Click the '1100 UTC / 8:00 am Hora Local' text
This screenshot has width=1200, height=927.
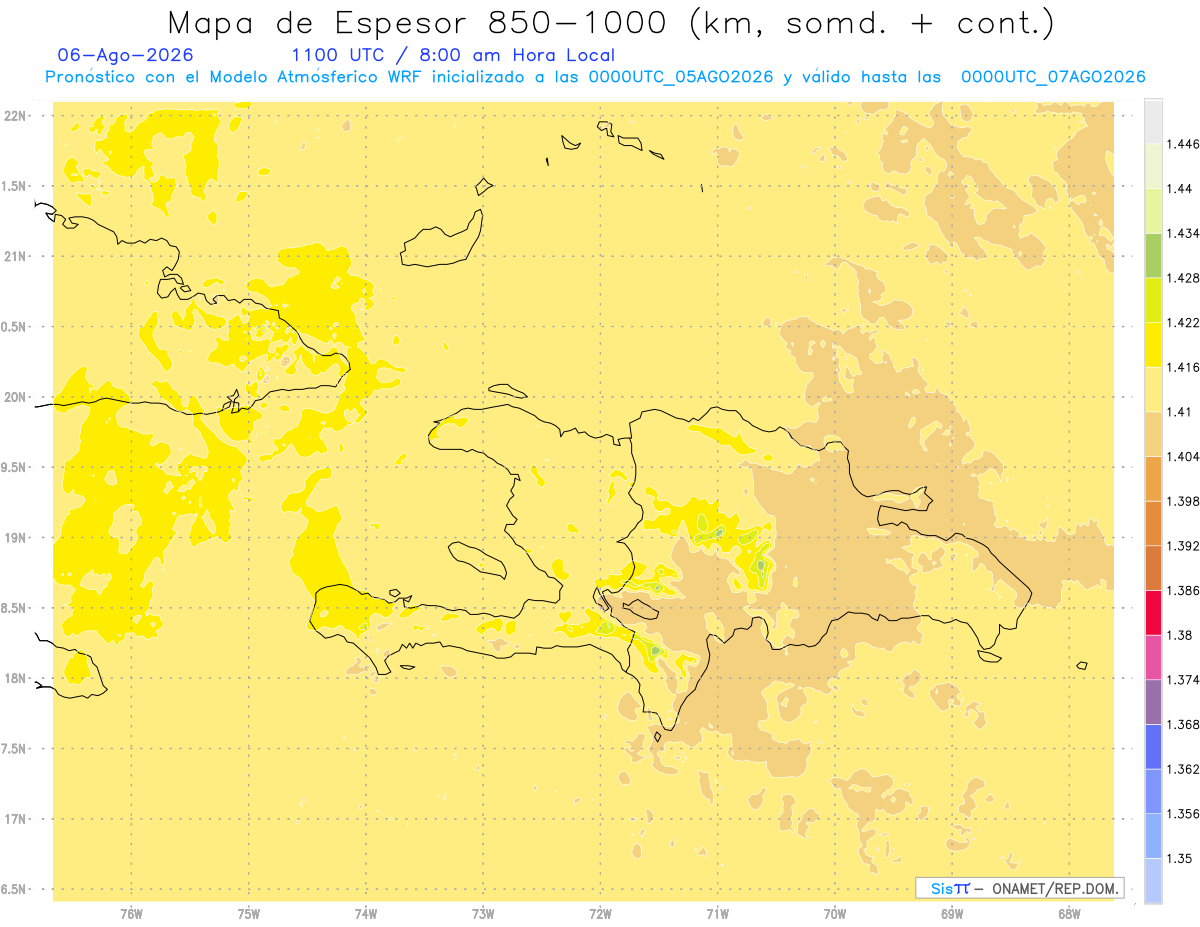(453, 55)
